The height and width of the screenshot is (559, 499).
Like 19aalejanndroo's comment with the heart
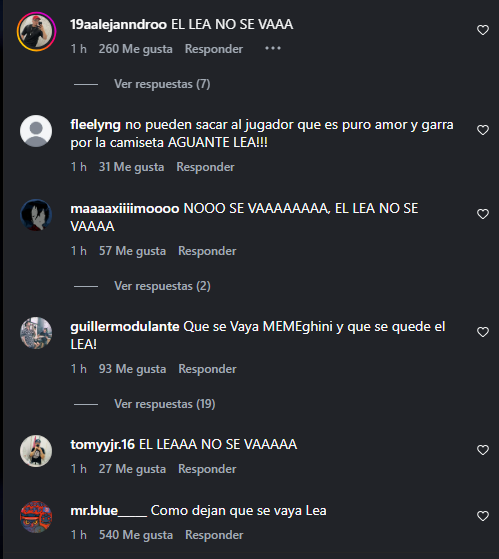tap(483, 30)
